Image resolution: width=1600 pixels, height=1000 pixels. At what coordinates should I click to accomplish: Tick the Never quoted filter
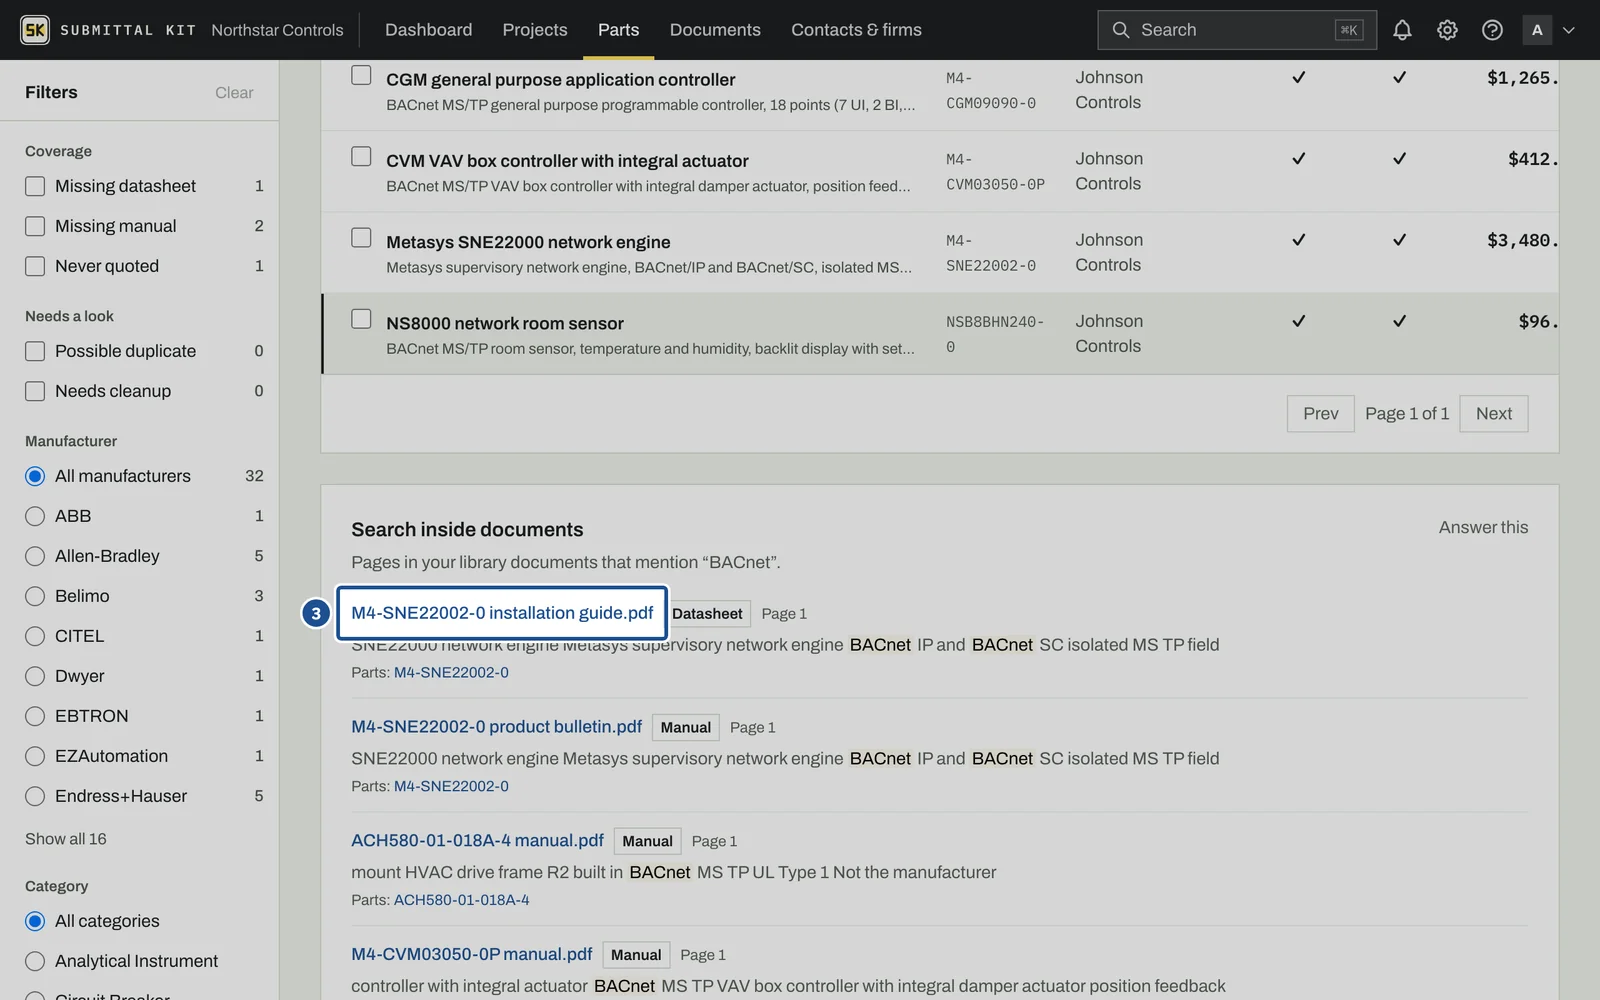(x=35, y=266)
